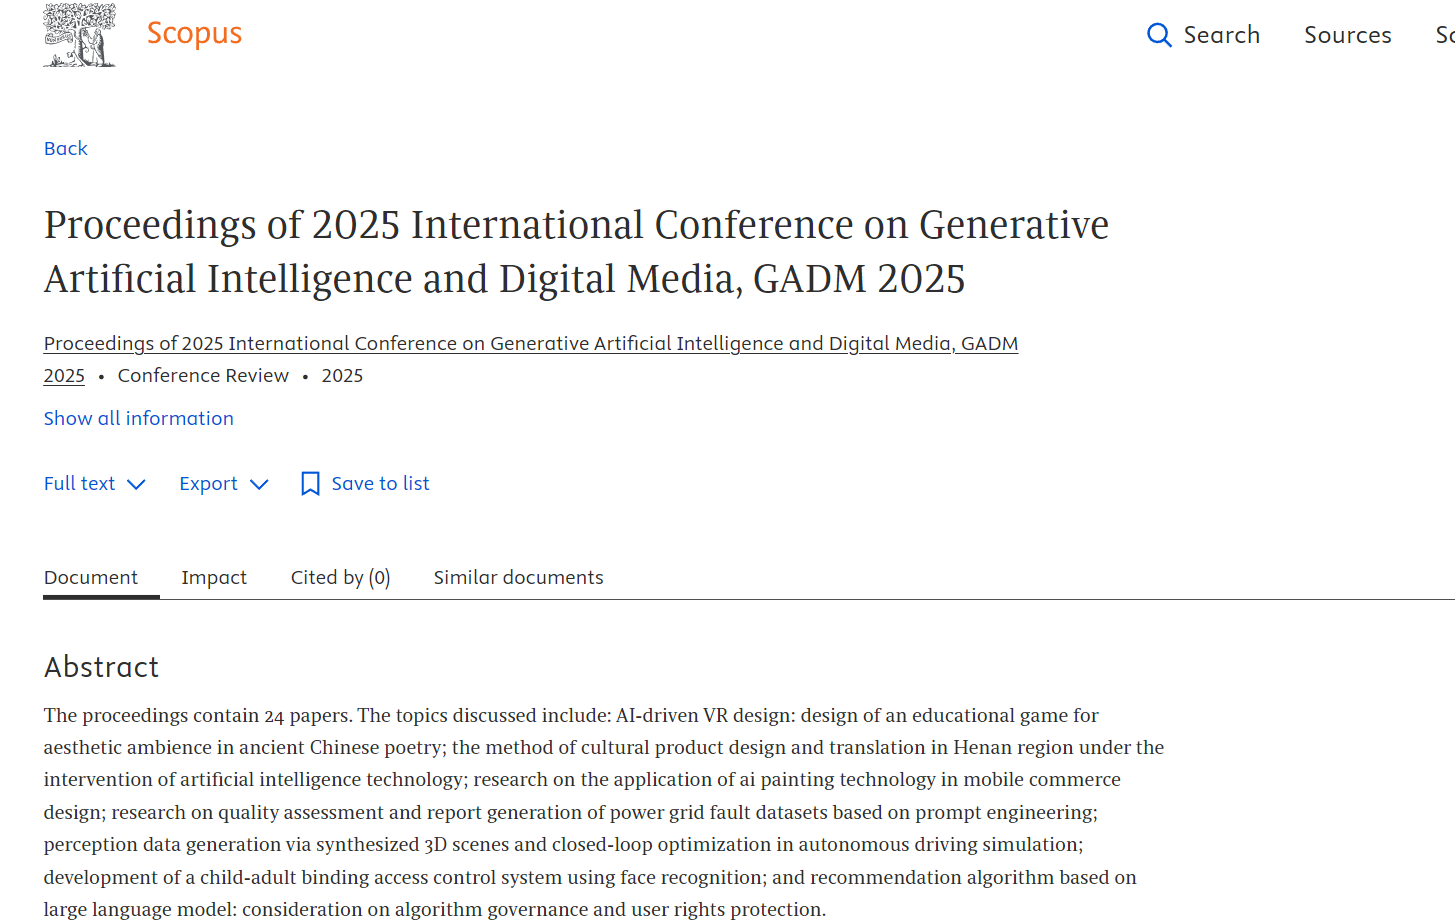Click the magnifying glass search icon
Image resolution: width=1455 pixels, height=921 pixels.
click(1158, 35)
